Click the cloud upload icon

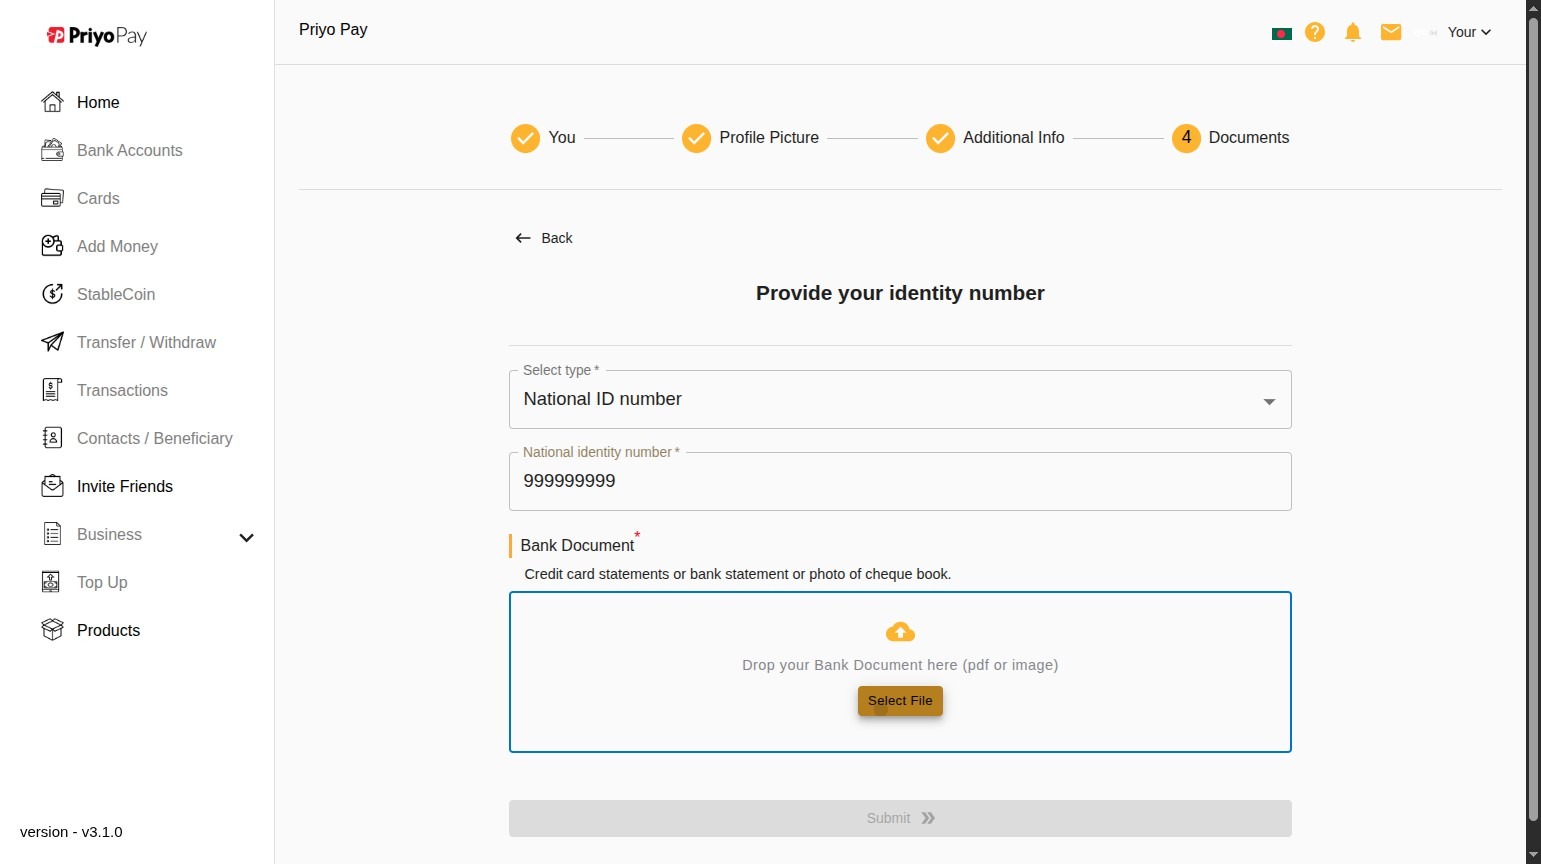[x=900, y=632]
